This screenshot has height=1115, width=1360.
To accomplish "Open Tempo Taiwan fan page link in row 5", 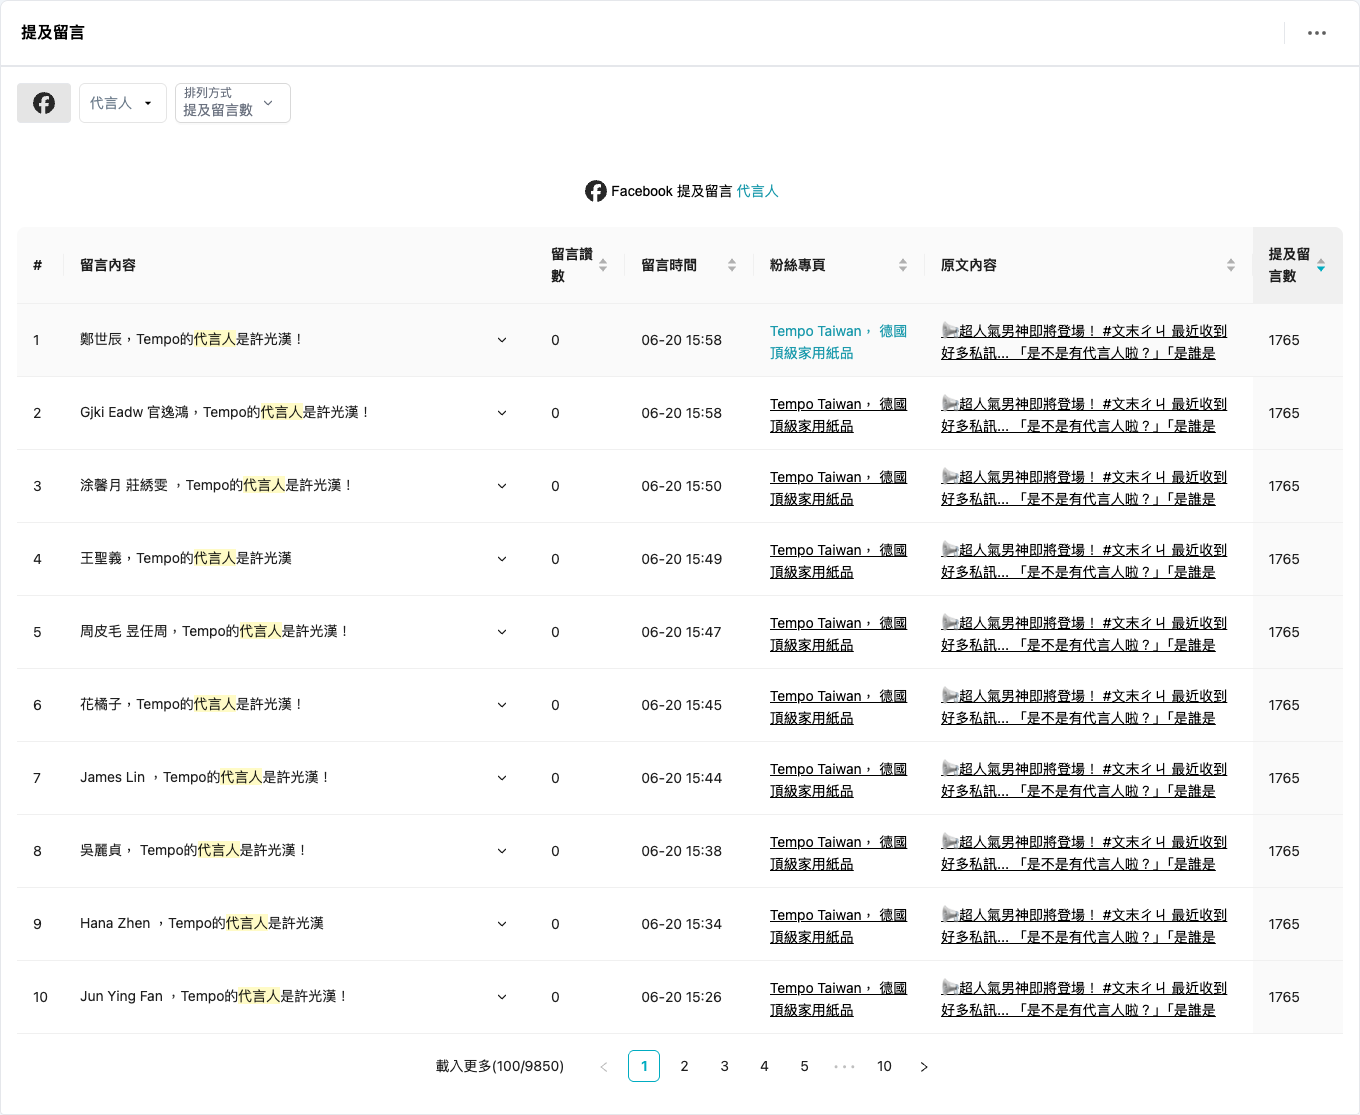I will point(838,634).
